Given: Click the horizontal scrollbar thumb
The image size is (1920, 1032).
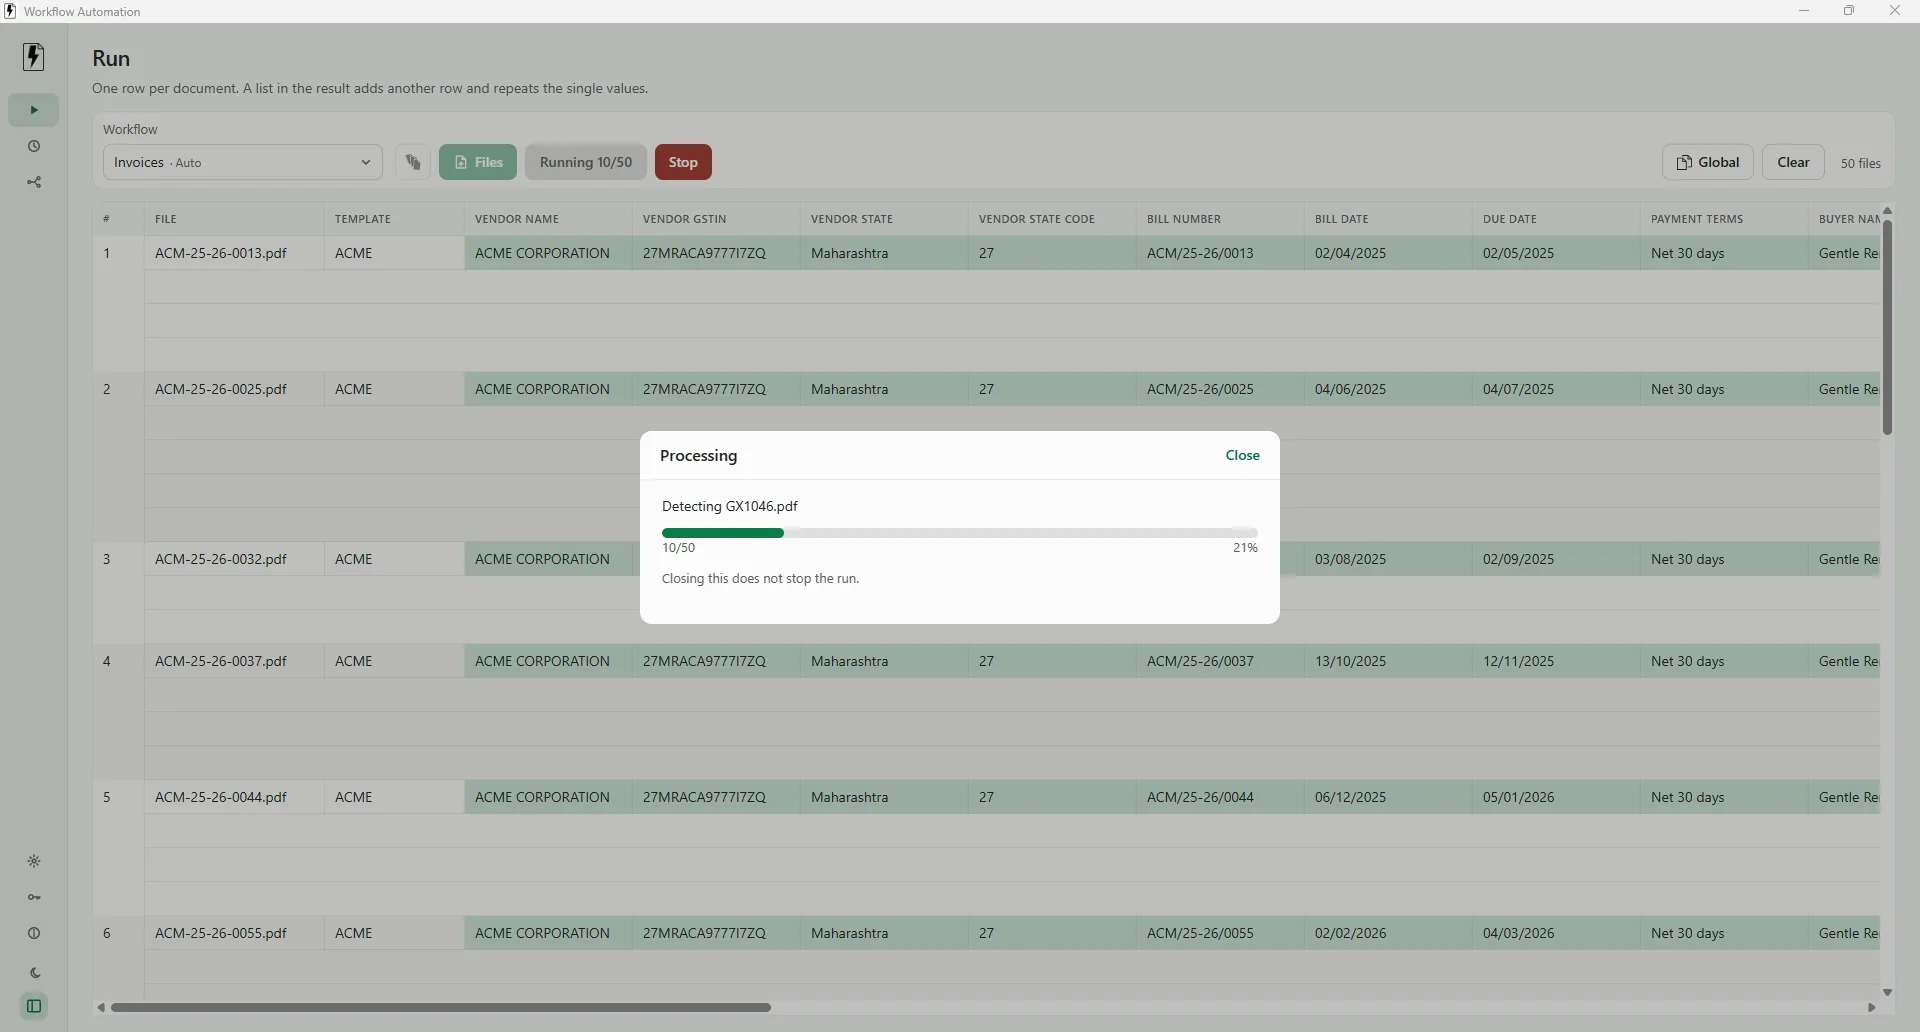Looking at the screenshot, I should click(x=440, y=1007).
